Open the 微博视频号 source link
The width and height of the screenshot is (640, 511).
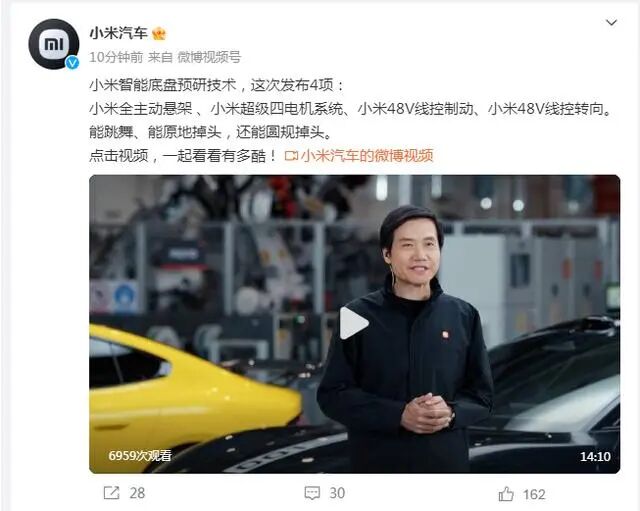click(x=209, y=57)
